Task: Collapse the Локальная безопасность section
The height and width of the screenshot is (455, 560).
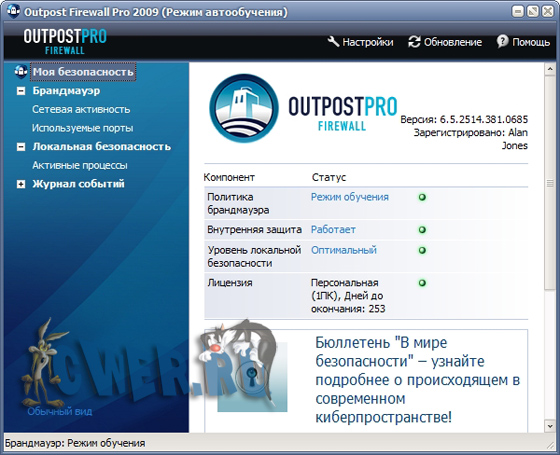Action: click(21, 147)
